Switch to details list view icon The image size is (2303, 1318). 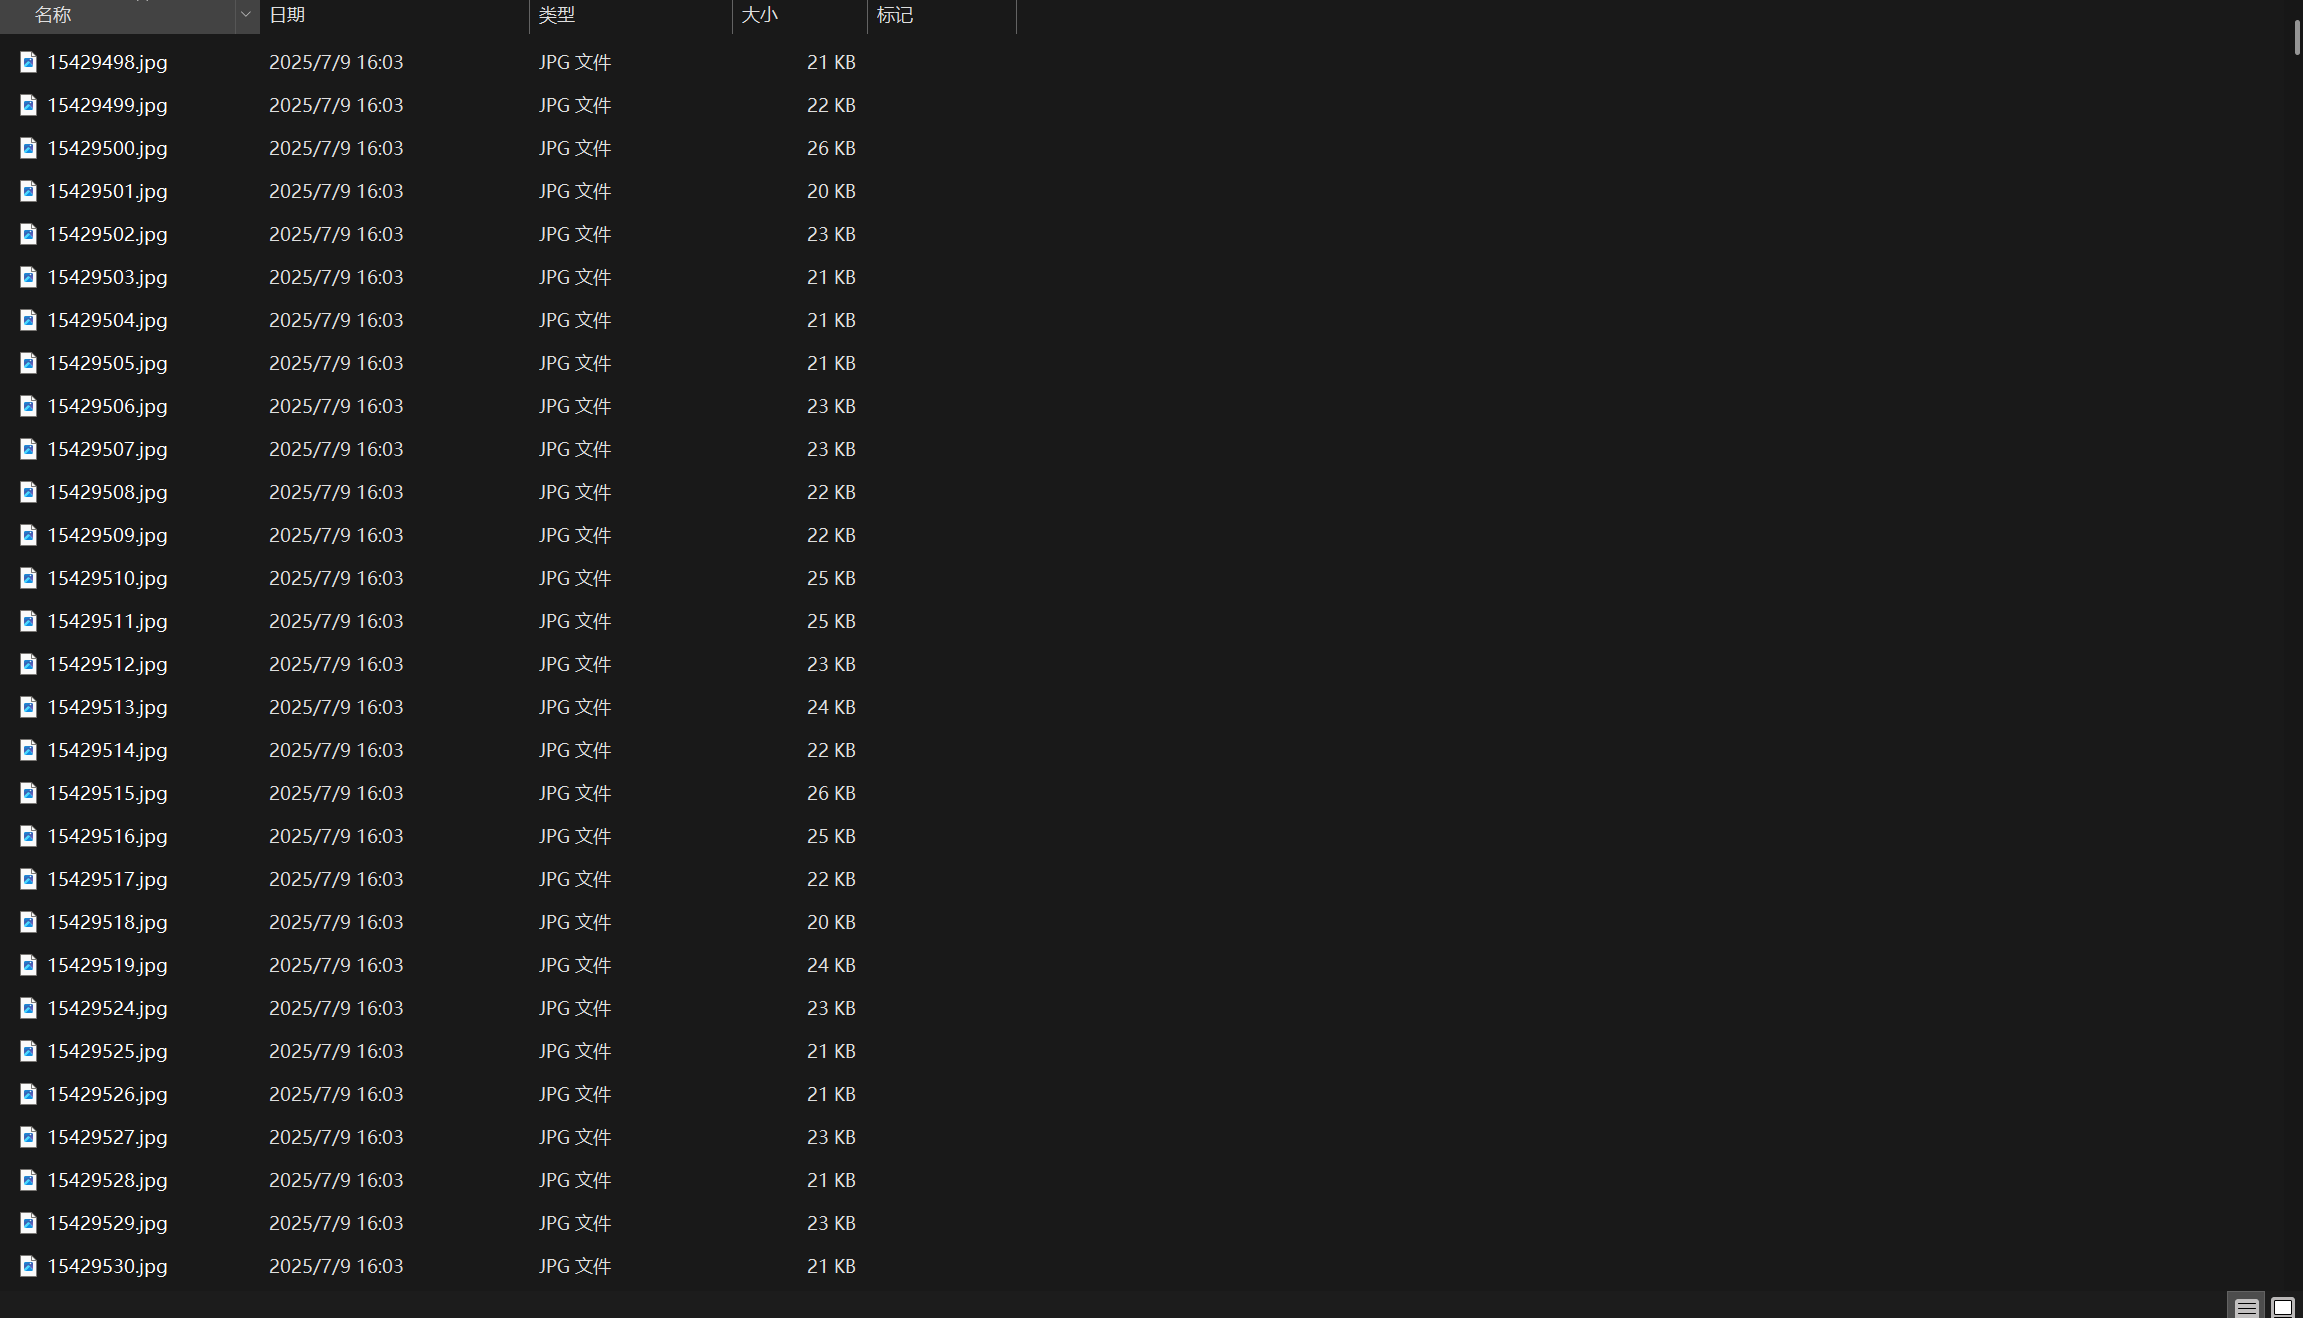click(x=2246, y=1307)
